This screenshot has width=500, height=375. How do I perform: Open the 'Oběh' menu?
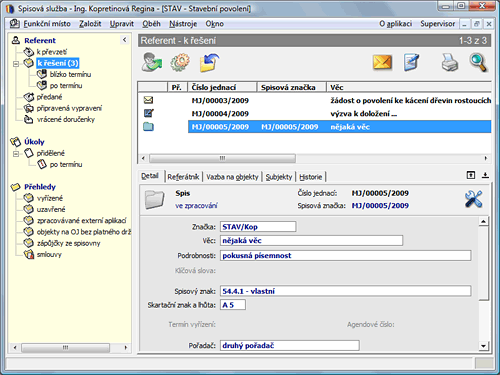(x=151, y=24)
